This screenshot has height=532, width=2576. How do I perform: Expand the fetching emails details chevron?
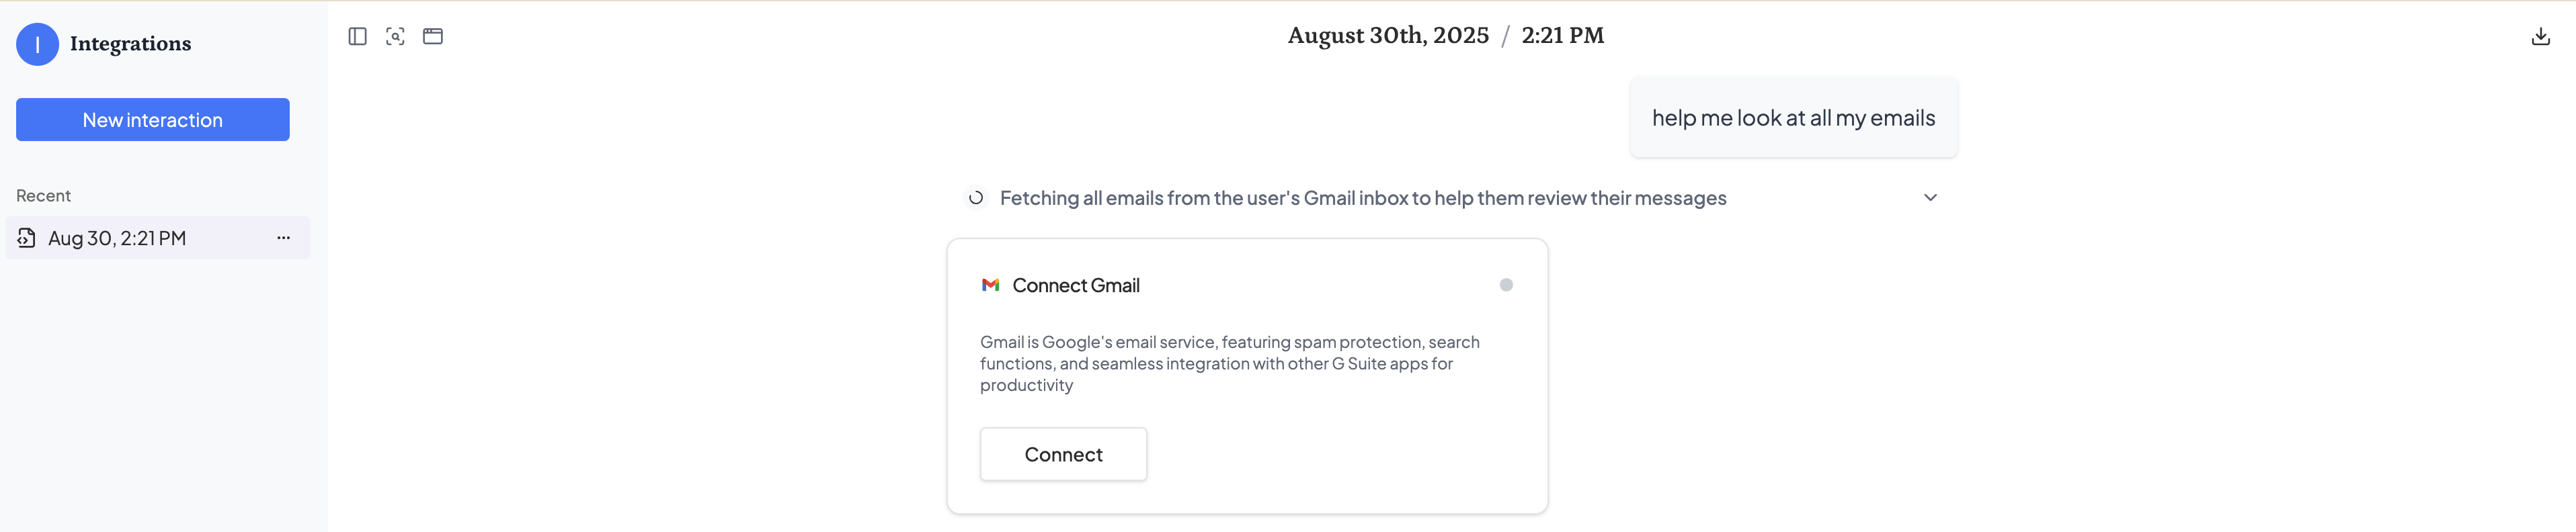click(1930, 197)
